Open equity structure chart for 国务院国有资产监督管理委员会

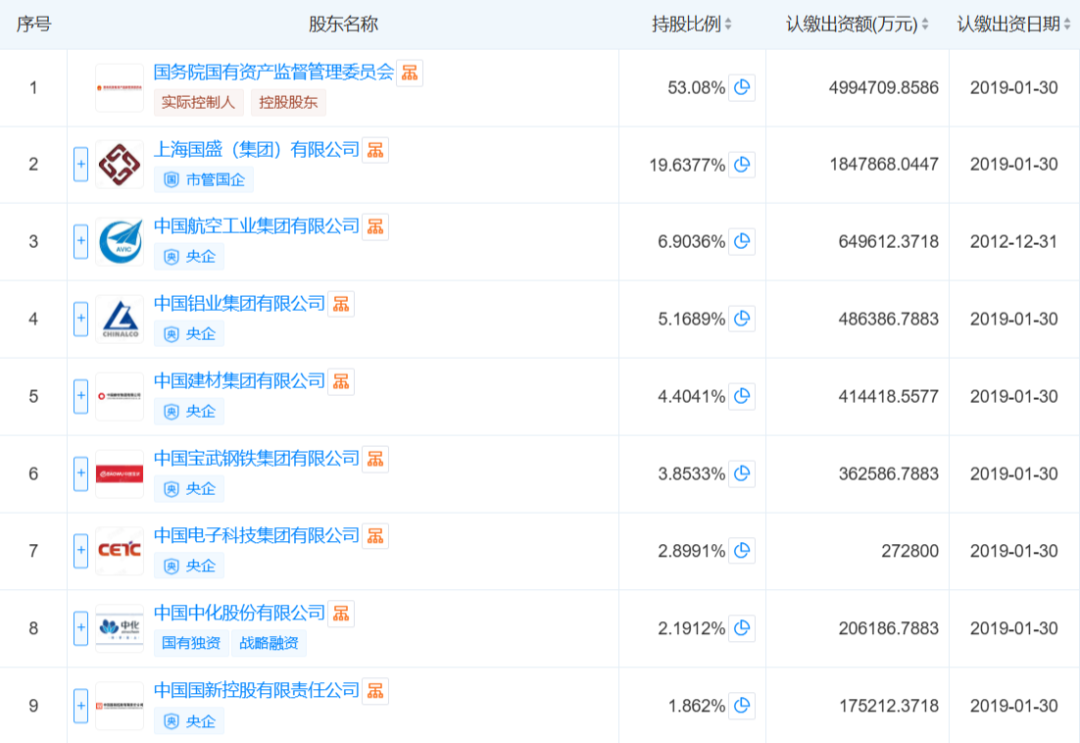point(410,73)
